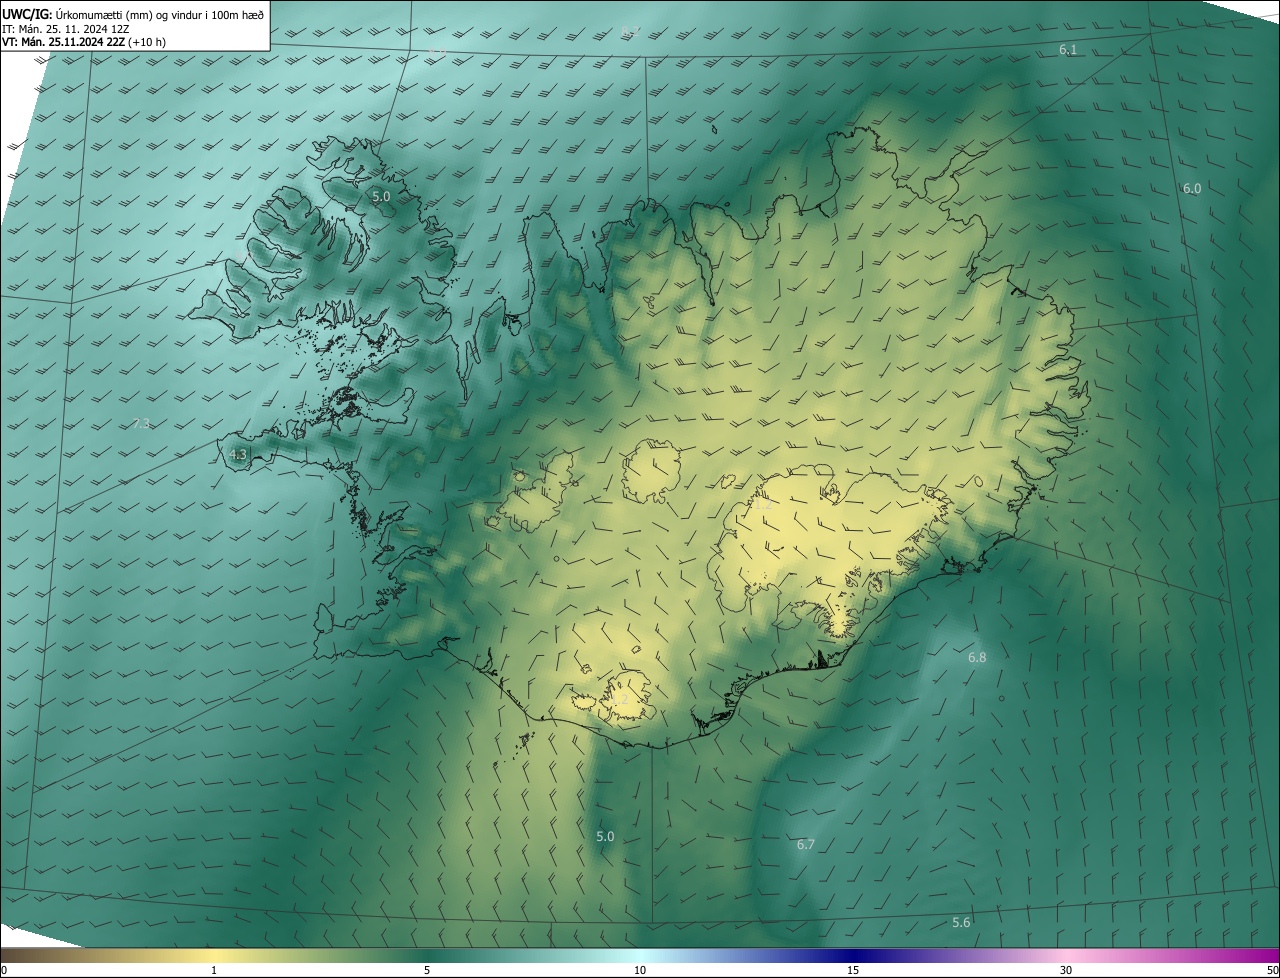Click the 6.1 value label

(1068, 50)
